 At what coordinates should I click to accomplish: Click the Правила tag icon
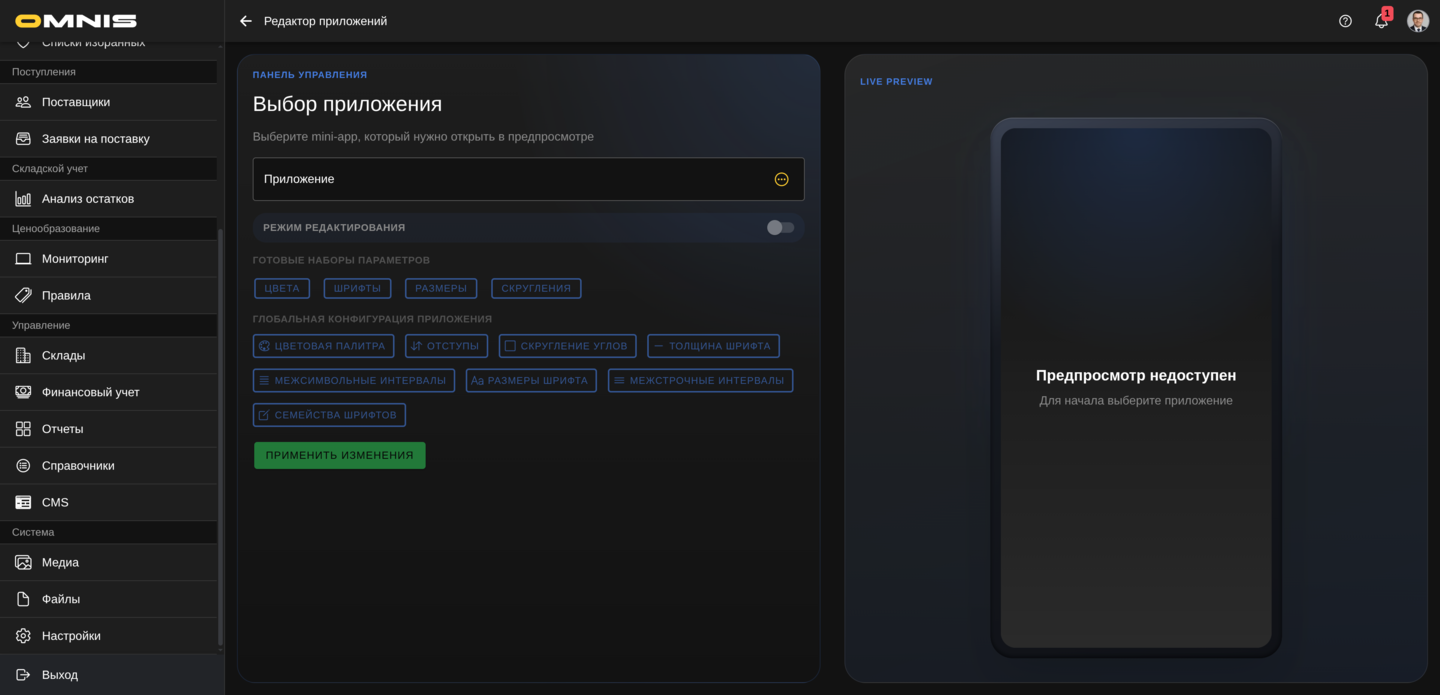(23, 296)
